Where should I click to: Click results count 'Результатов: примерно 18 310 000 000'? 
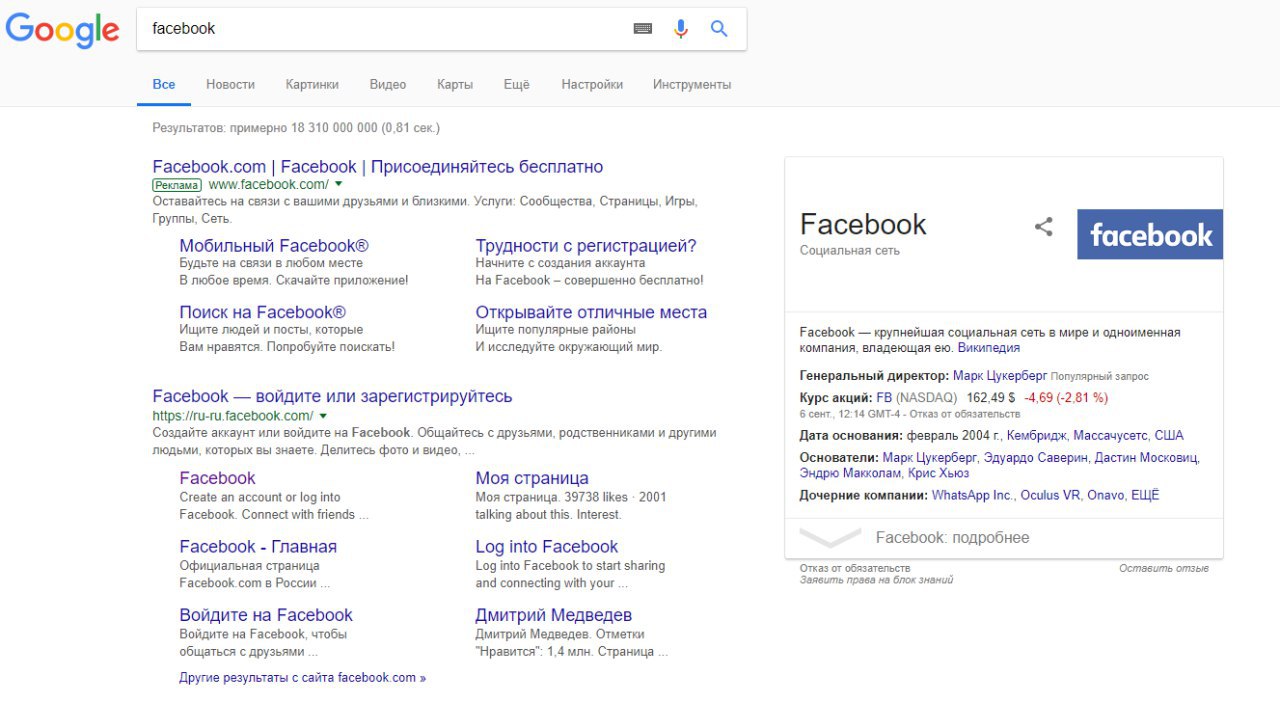[265, 128]
